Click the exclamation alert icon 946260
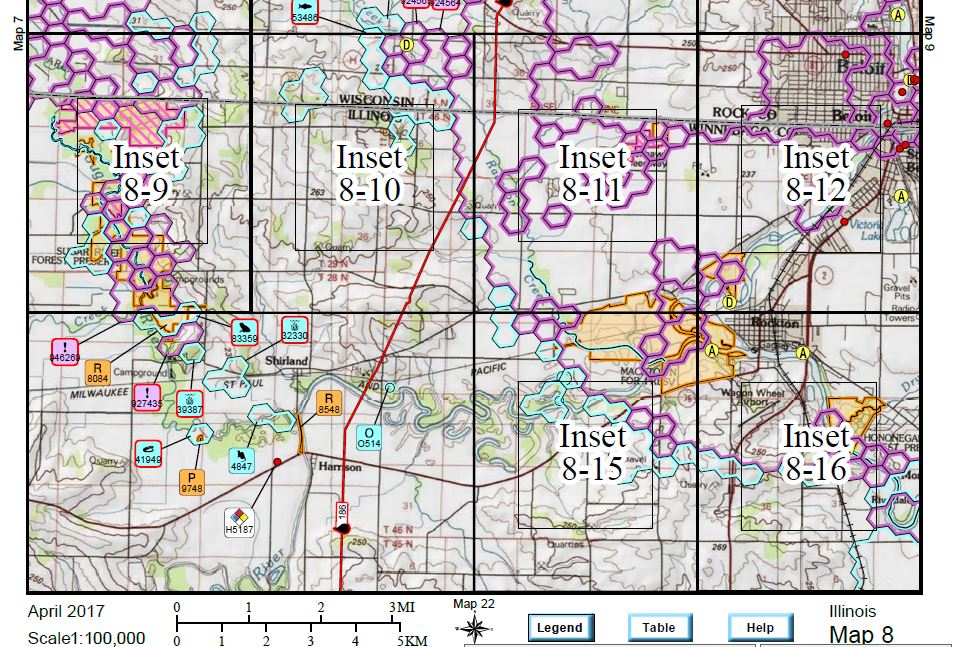Image resolution: width=954 pixels, height=647 pixels. 65,352
